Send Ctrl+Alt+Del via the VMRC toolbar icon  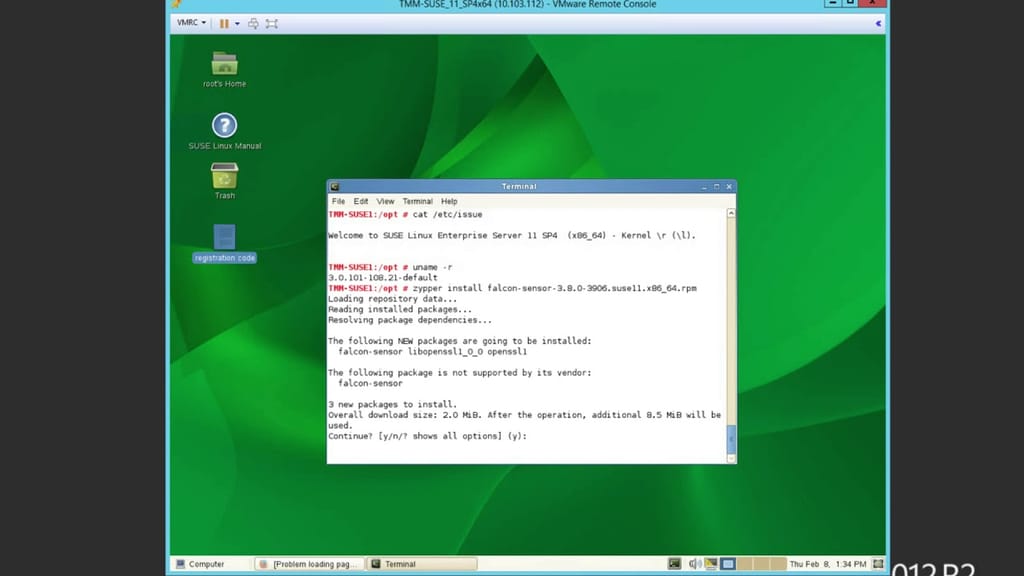tap(253, 22)
